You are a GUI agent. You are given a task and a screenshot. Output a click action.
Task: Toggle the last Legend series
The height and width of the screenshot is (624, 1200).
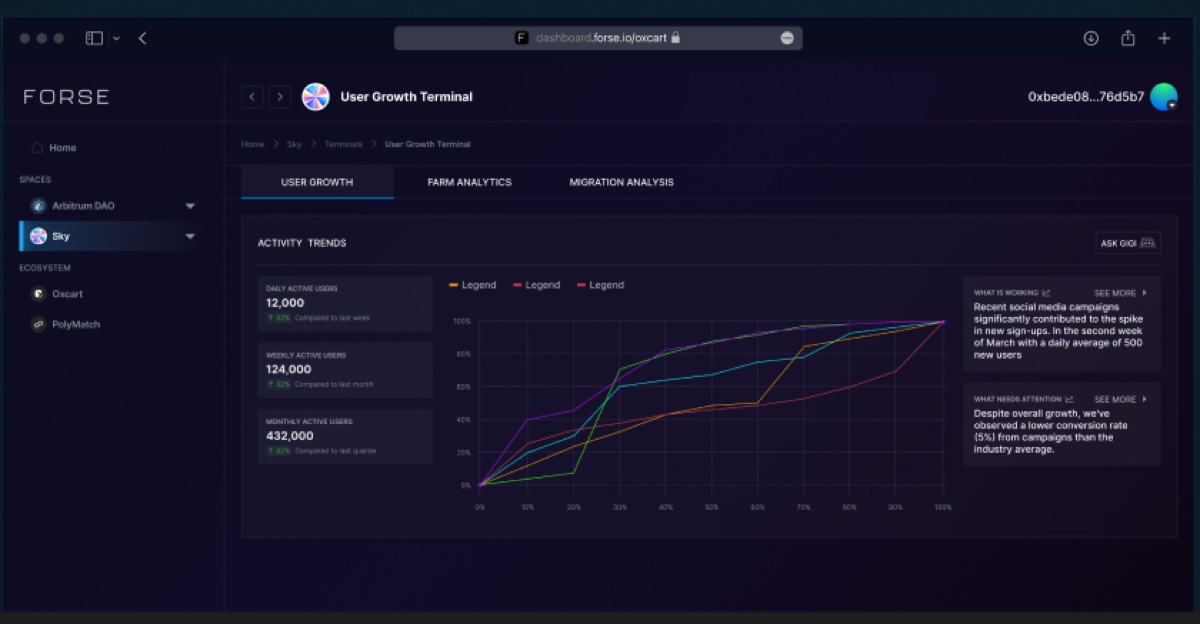point(600,285)
